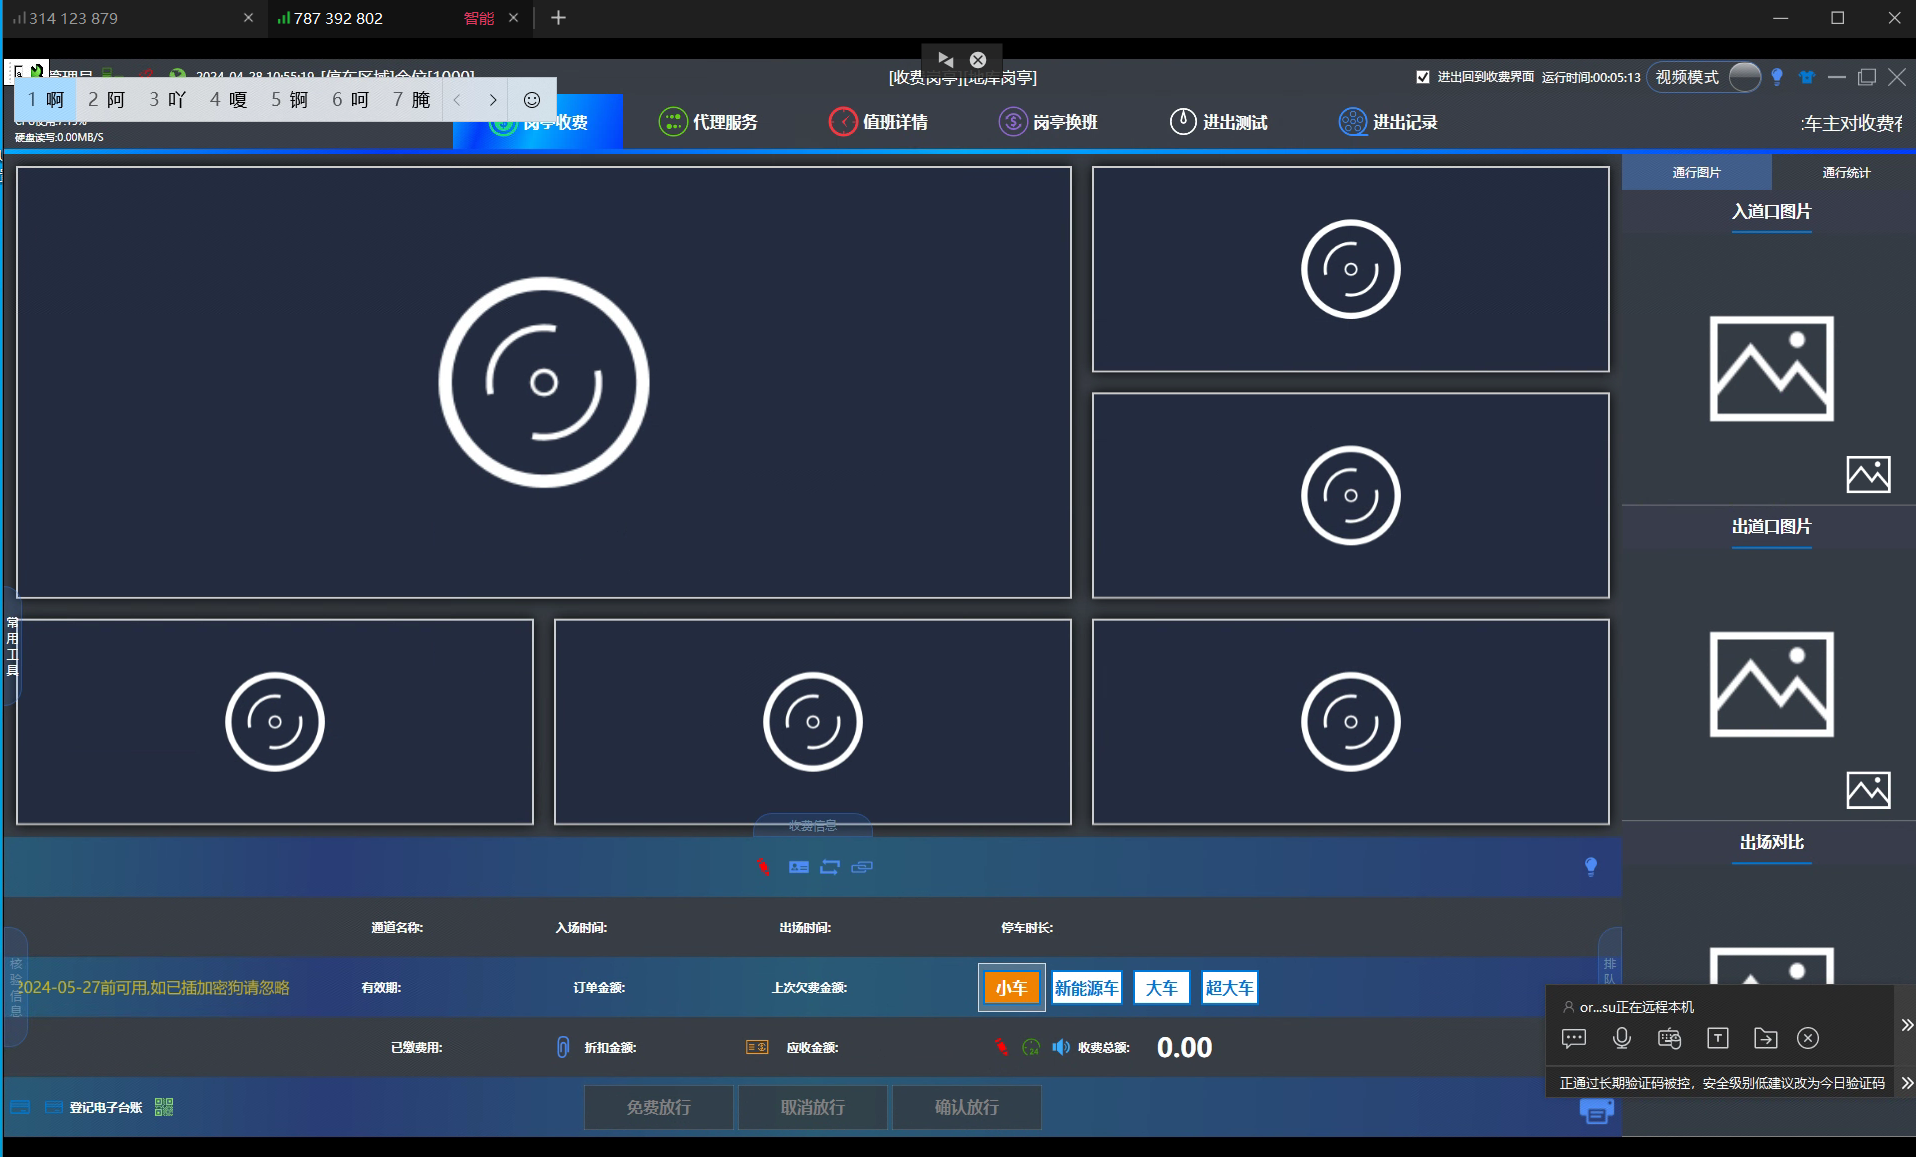Select 小车 vehicle type
1916x1157 pixels.
tap(1011, 988)
